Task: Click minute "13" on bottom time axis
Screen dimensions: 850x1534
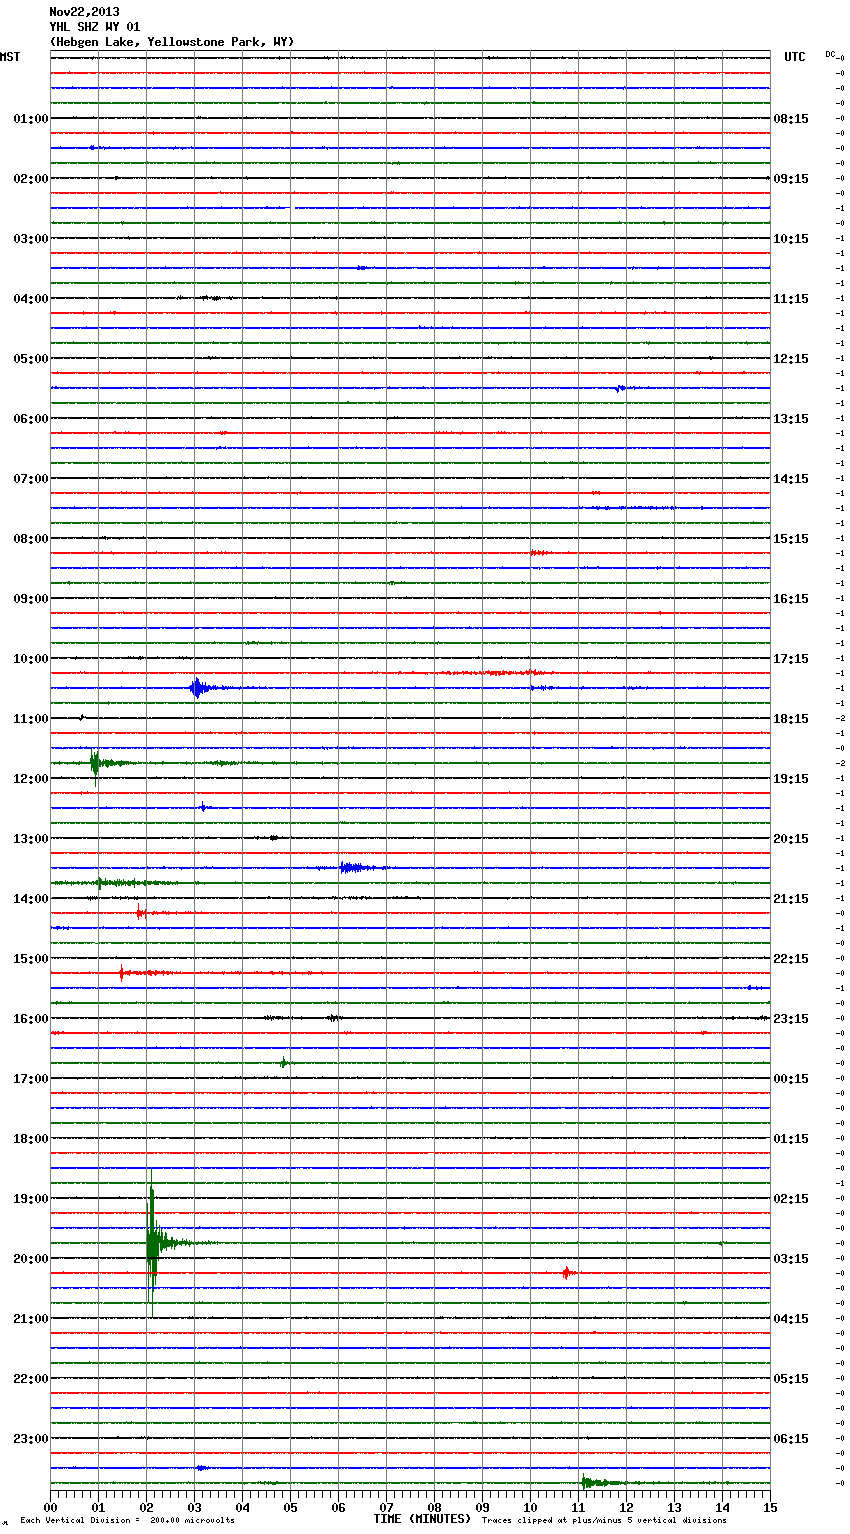Action: coord(674,1506)
